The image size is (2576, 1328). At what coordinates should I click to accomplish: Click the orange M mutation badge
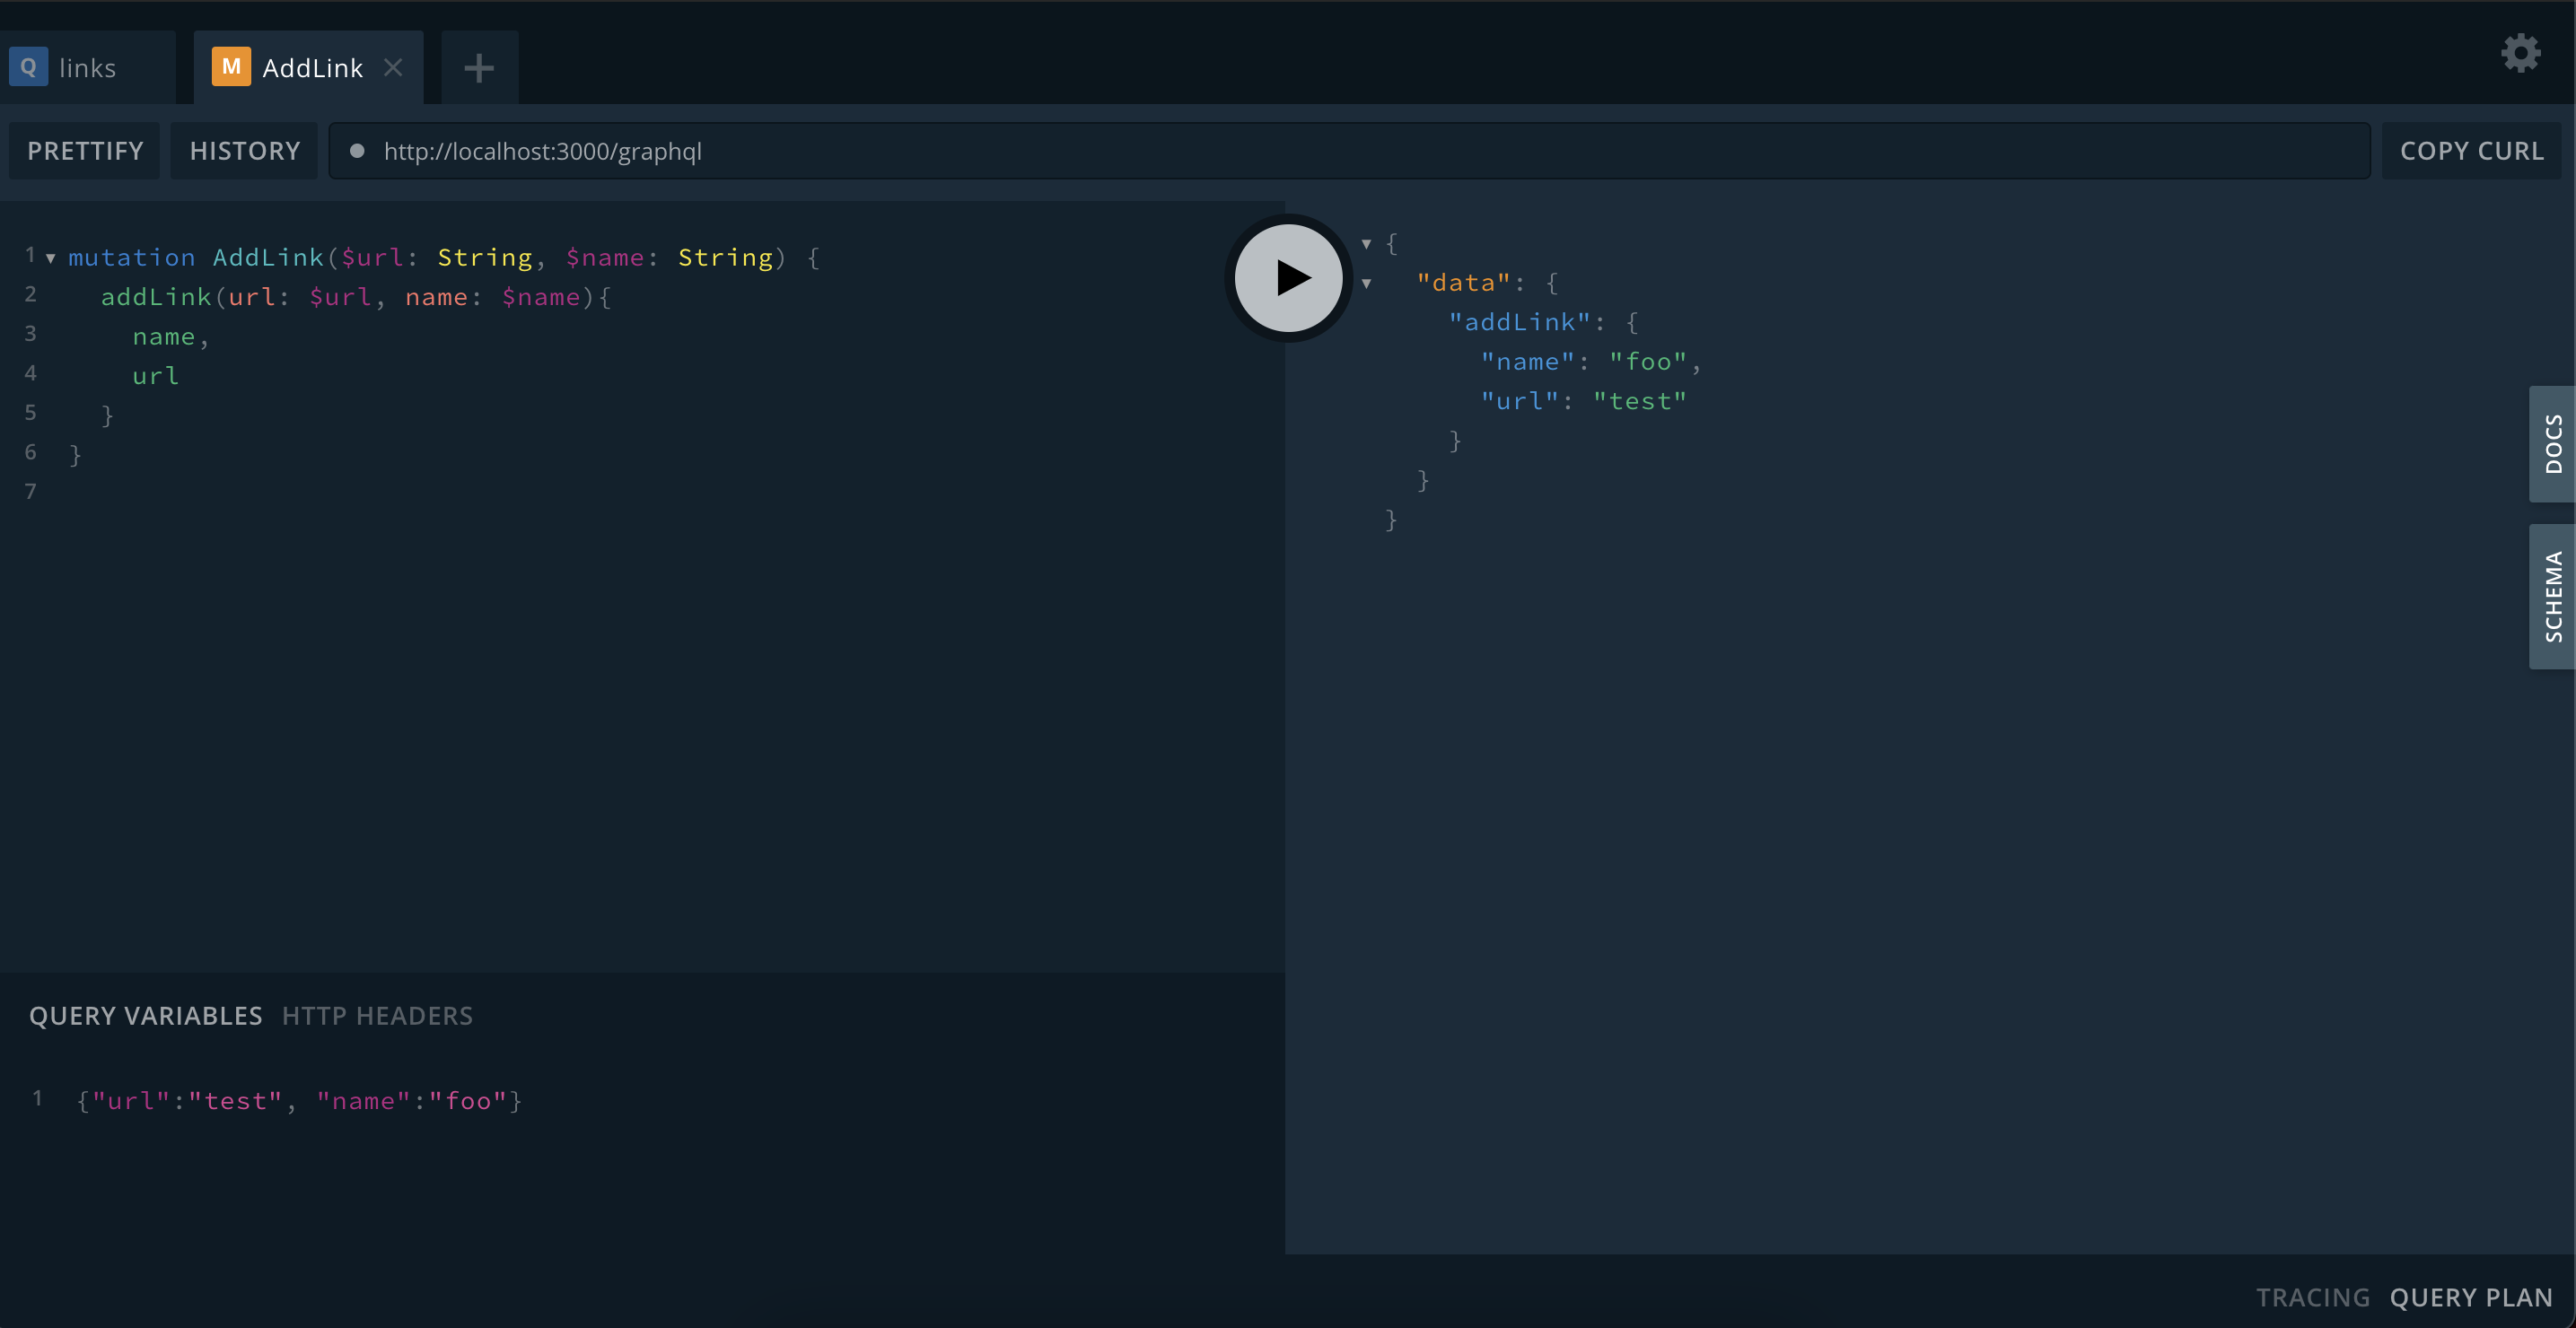[231, 67]
